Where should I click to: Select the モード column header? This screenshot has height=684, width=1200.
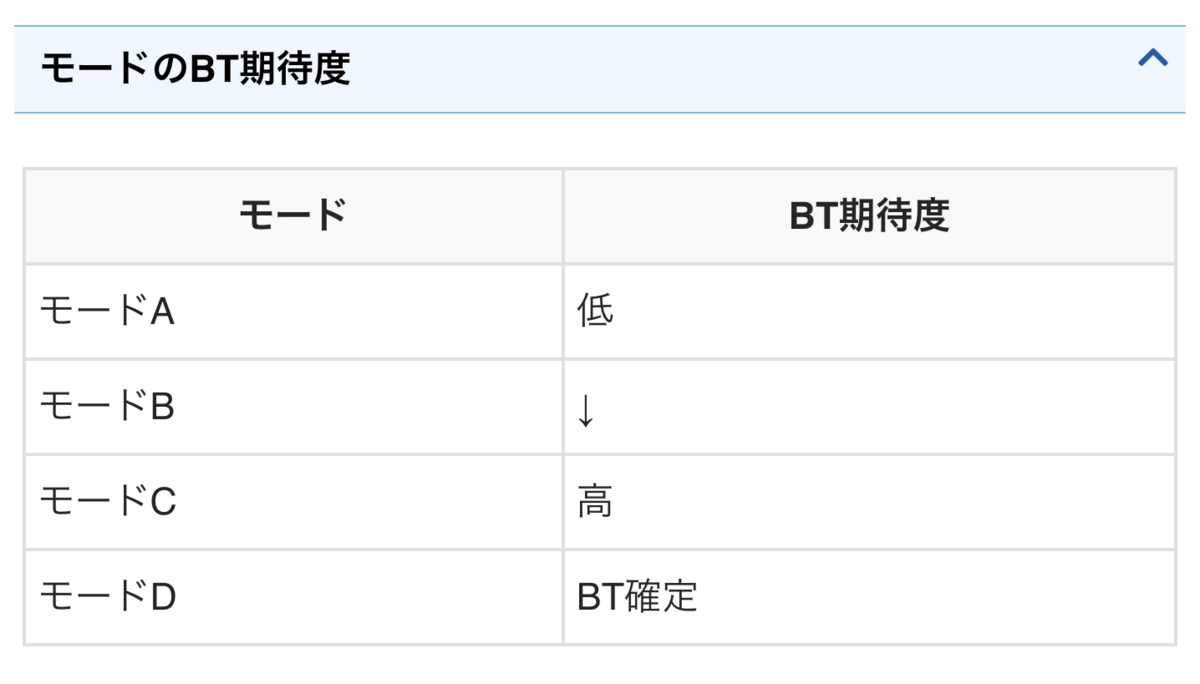tap(293, 216)
